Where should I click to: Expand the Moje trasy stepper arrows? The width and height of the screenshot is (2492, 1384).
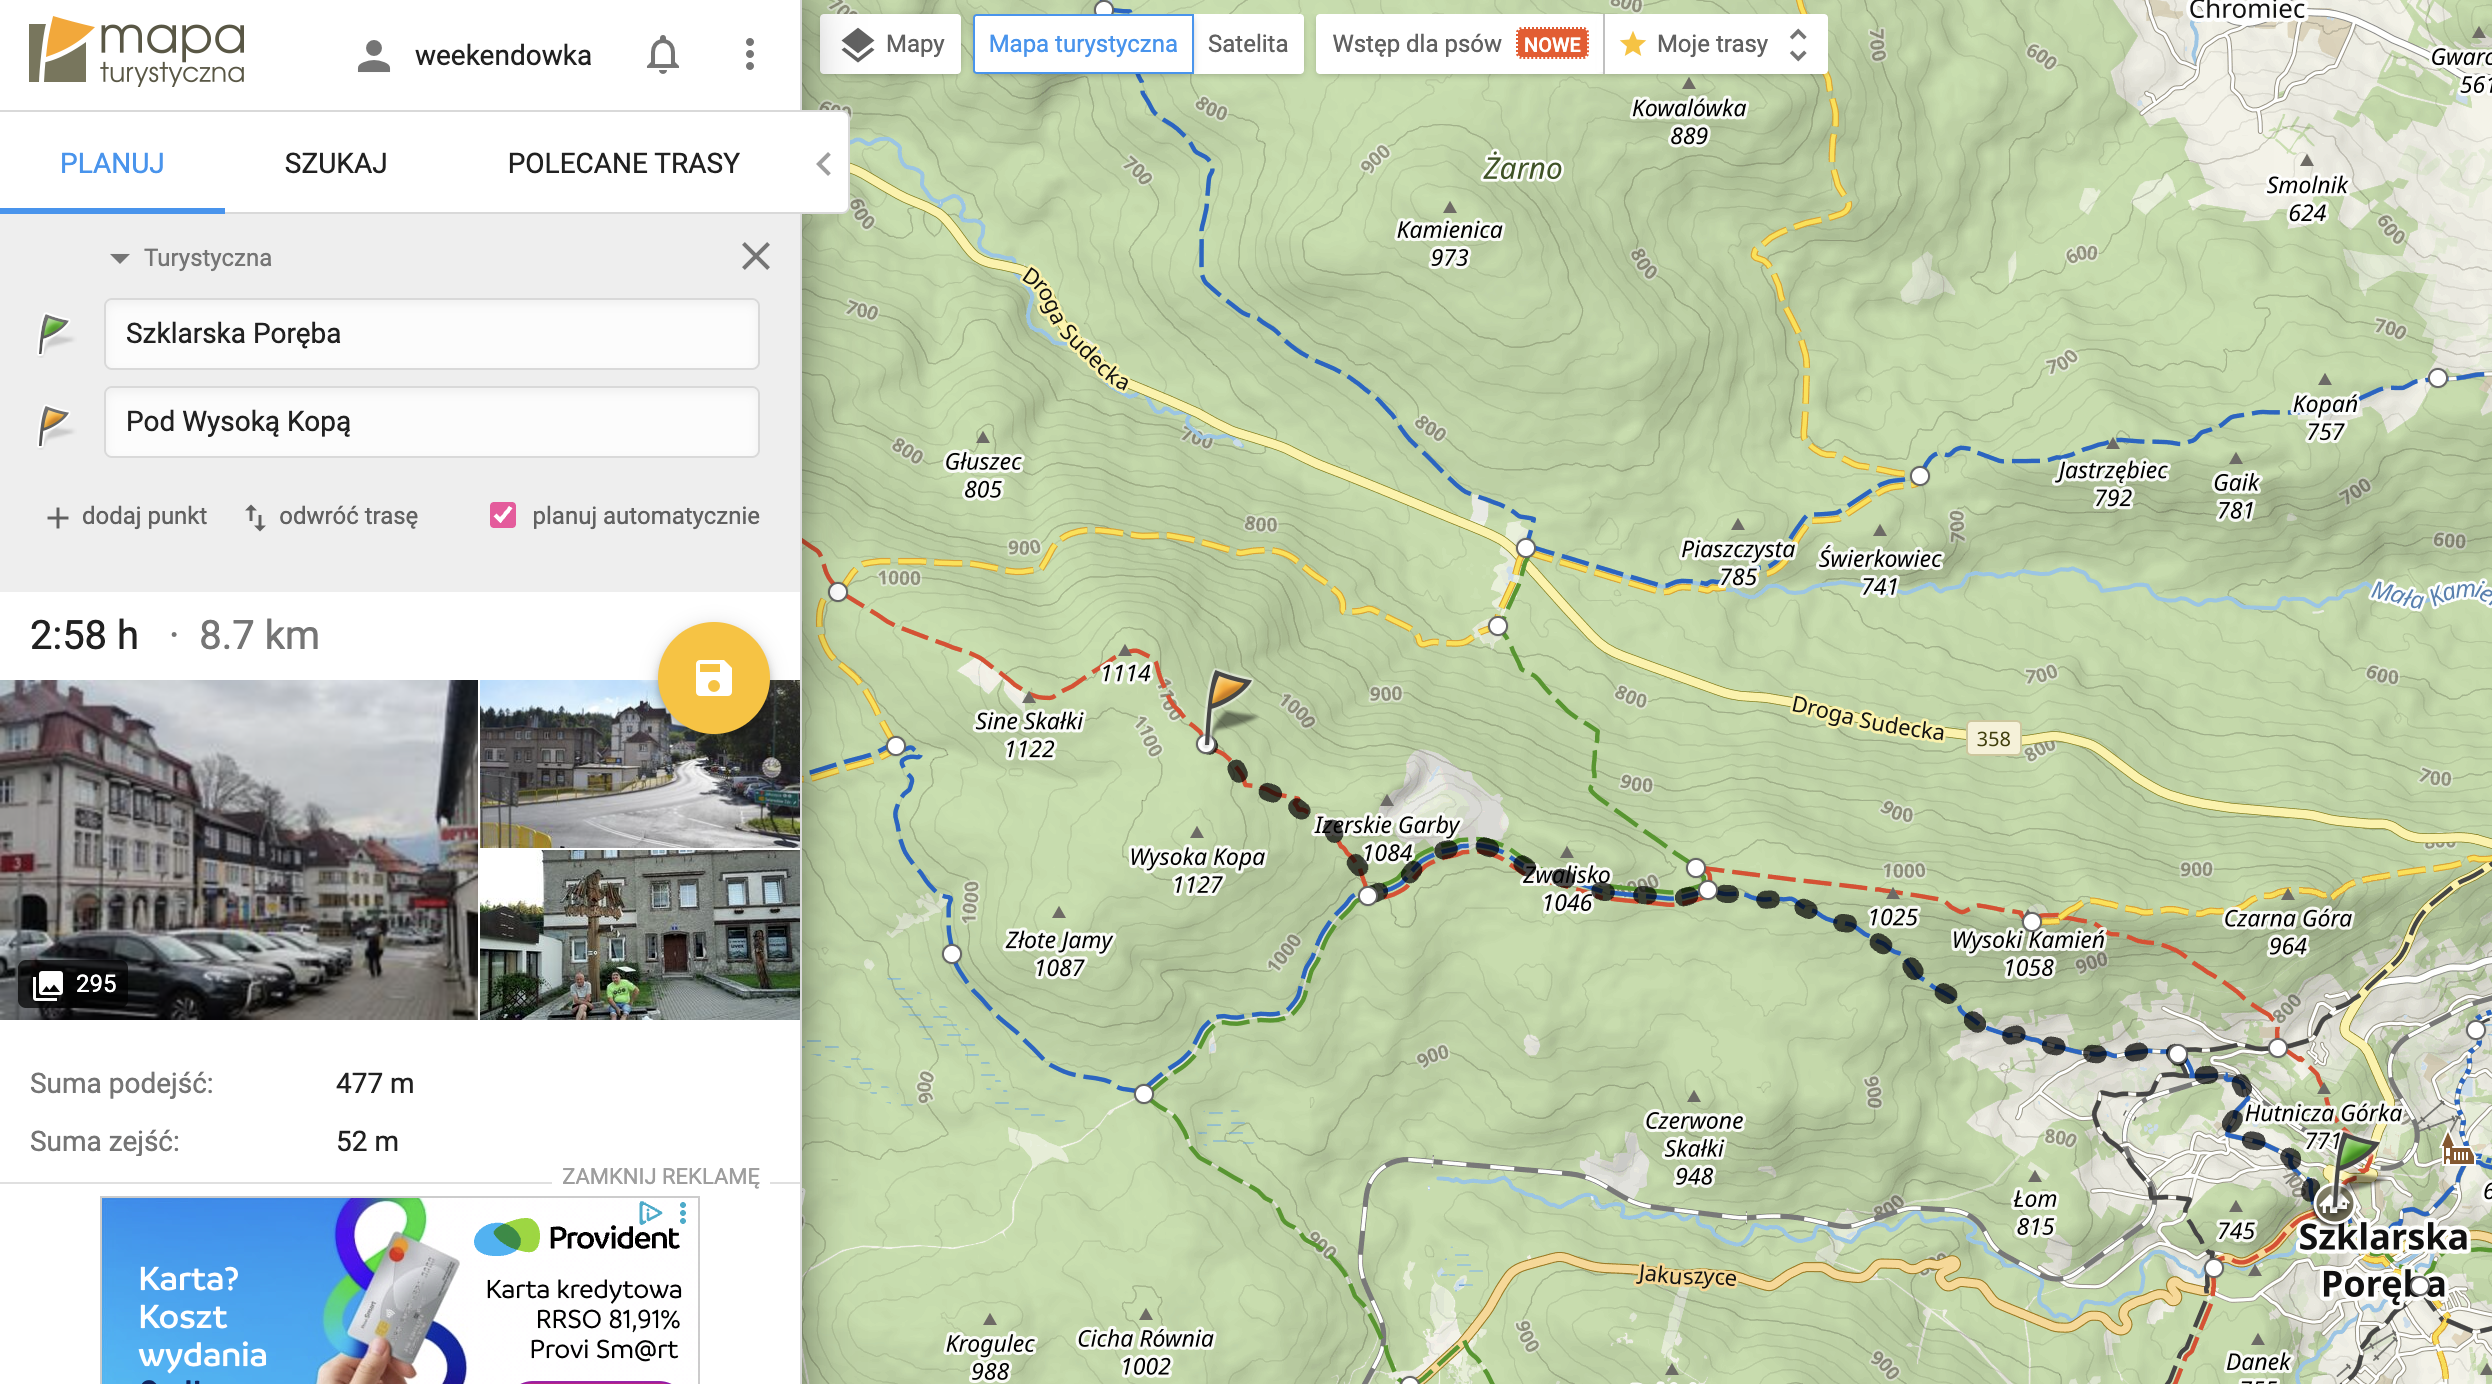point(1797,44)
